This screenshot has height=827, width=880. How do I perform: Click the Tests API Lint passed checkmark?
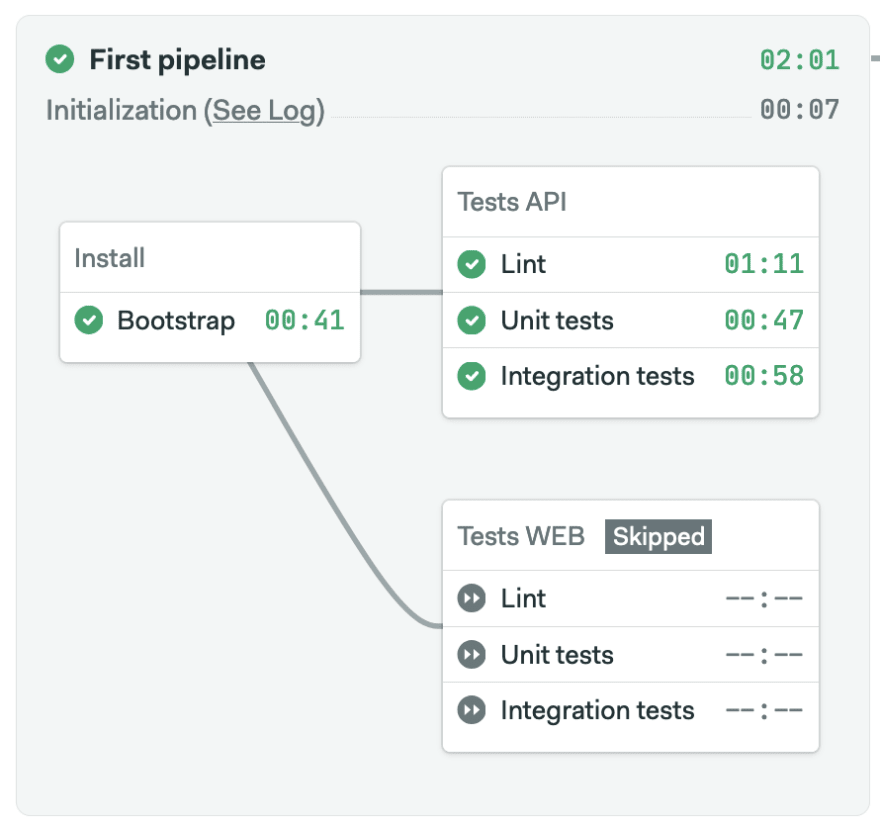(471, 264)
